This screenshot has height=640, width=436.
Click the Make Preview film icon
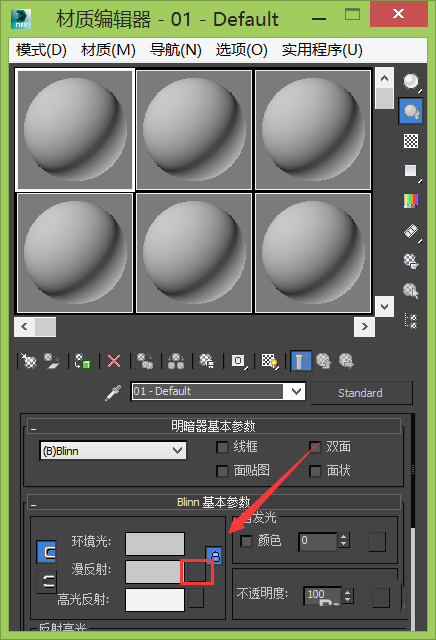point(412,231)
